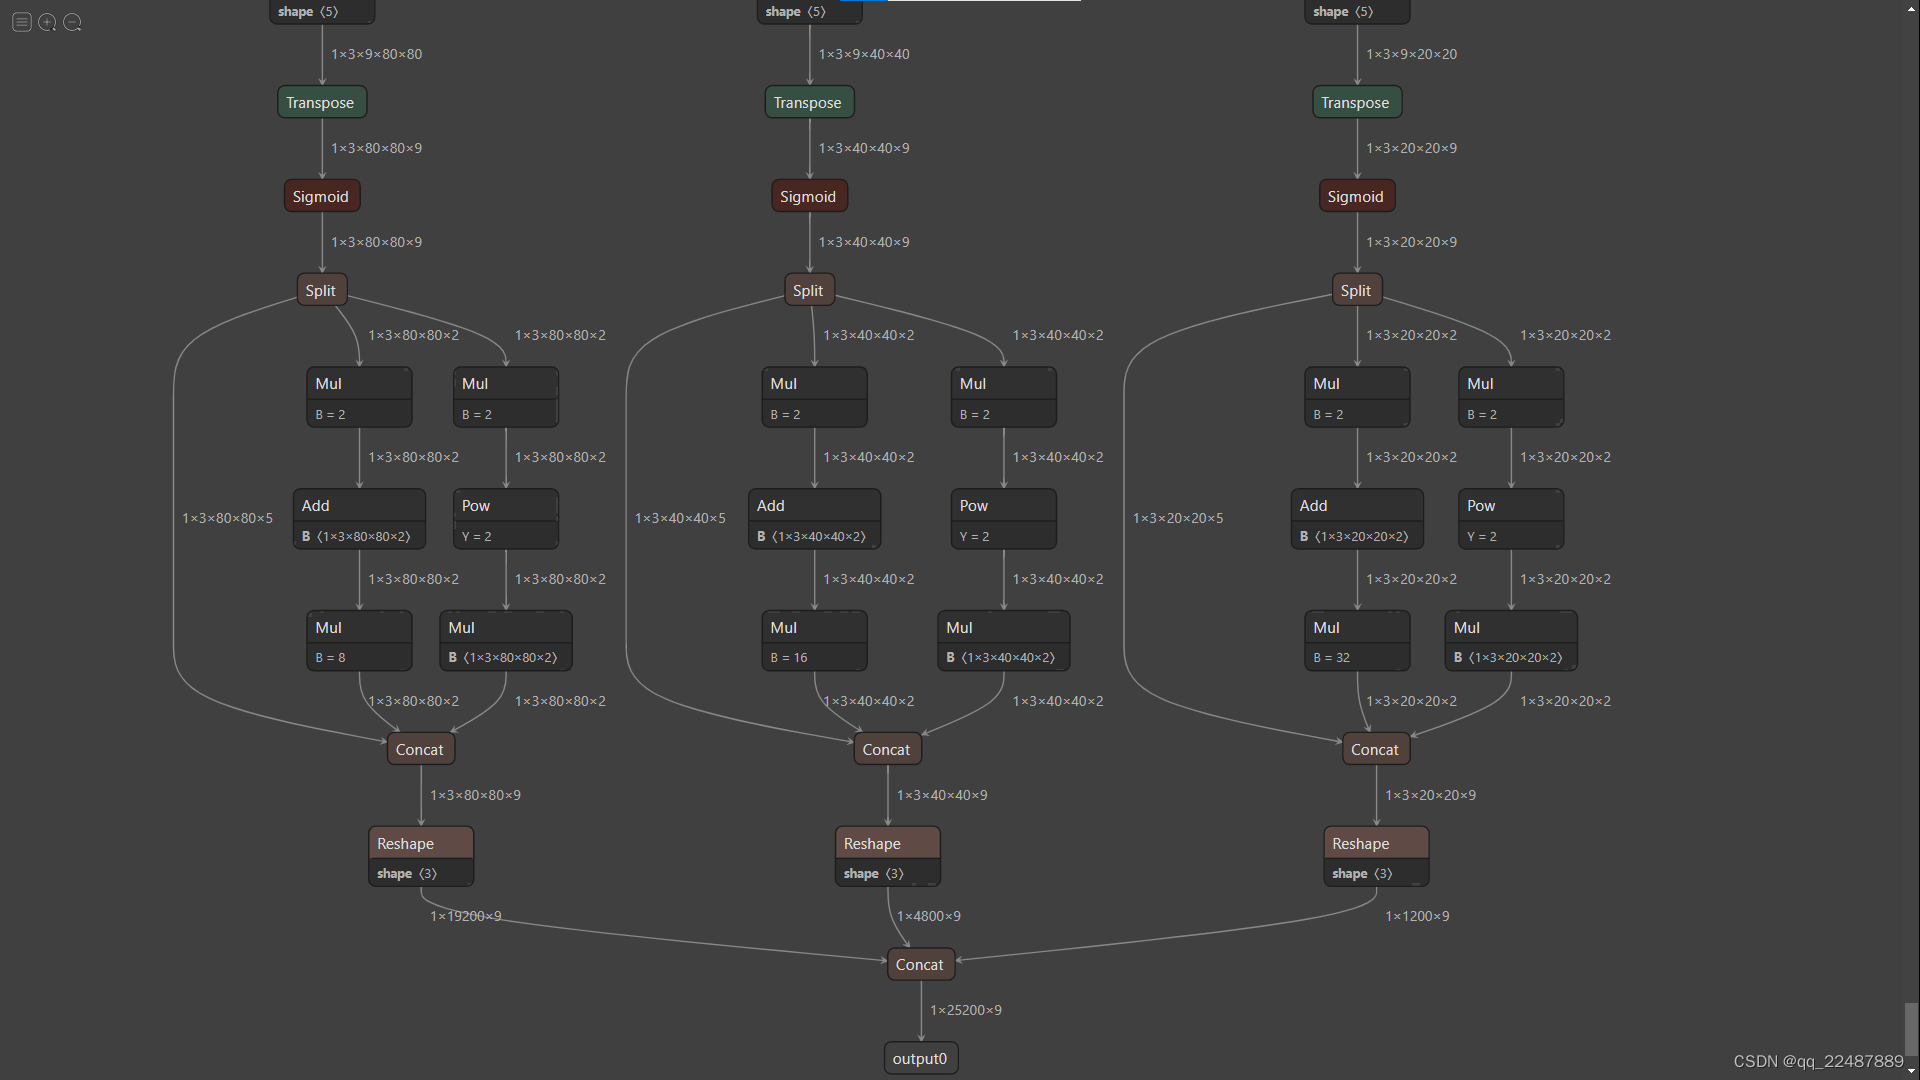Click the Mul node with B = 32
The image size is (1920, 1080).
pyautogui.click(x=1357, y=641)
